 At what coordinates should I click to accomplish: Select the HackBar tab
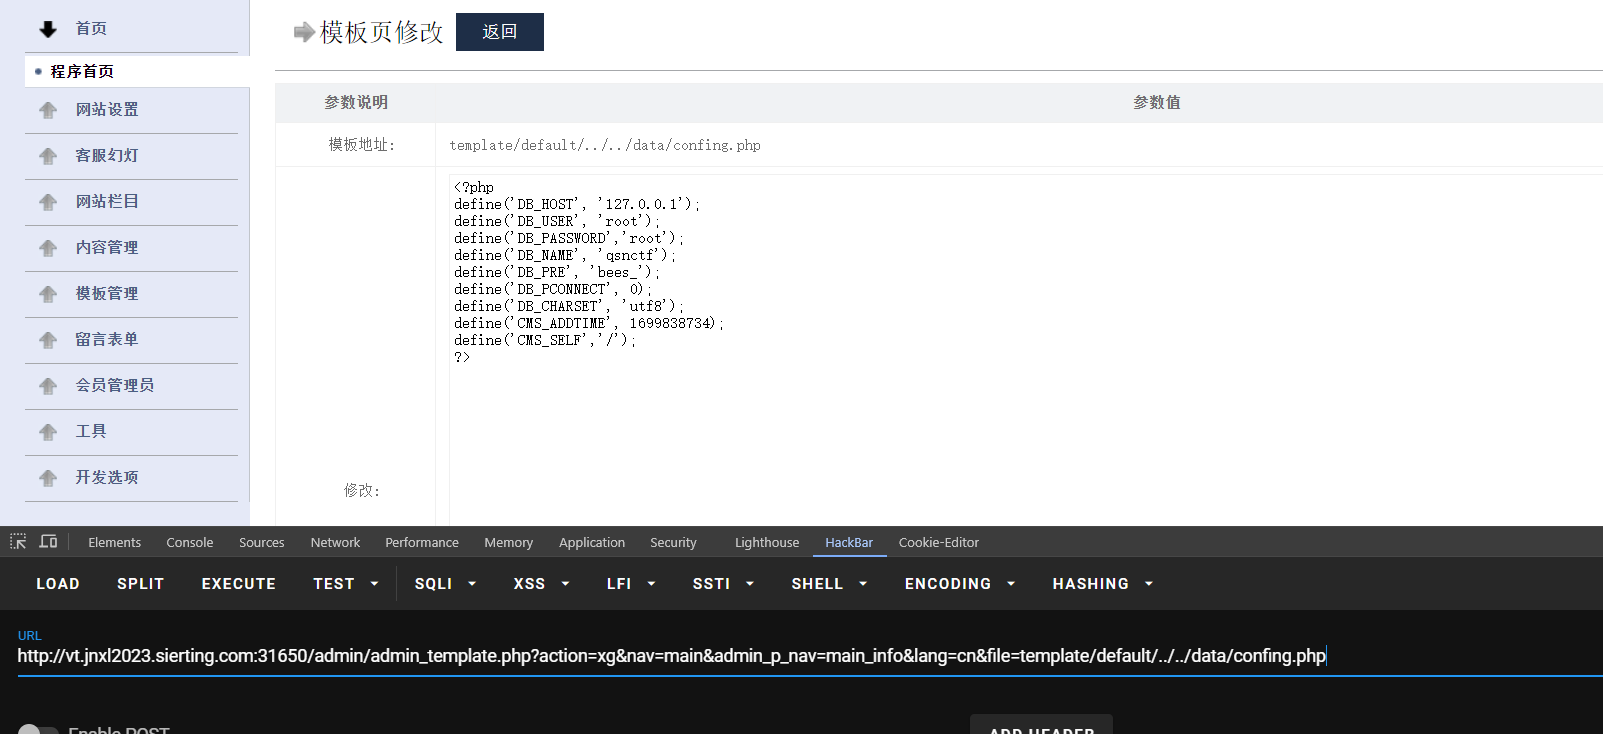click(x=849, y=542)
